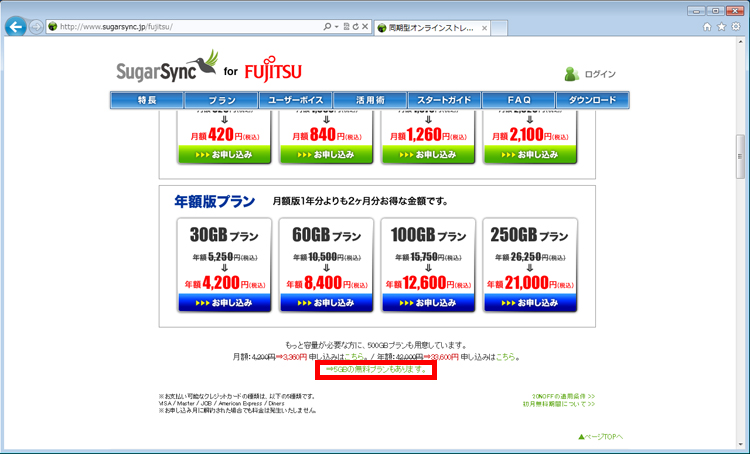Open the プラン menu item
Image resolution: width=750 pixels, height=454 pixels.
point(221,100)
